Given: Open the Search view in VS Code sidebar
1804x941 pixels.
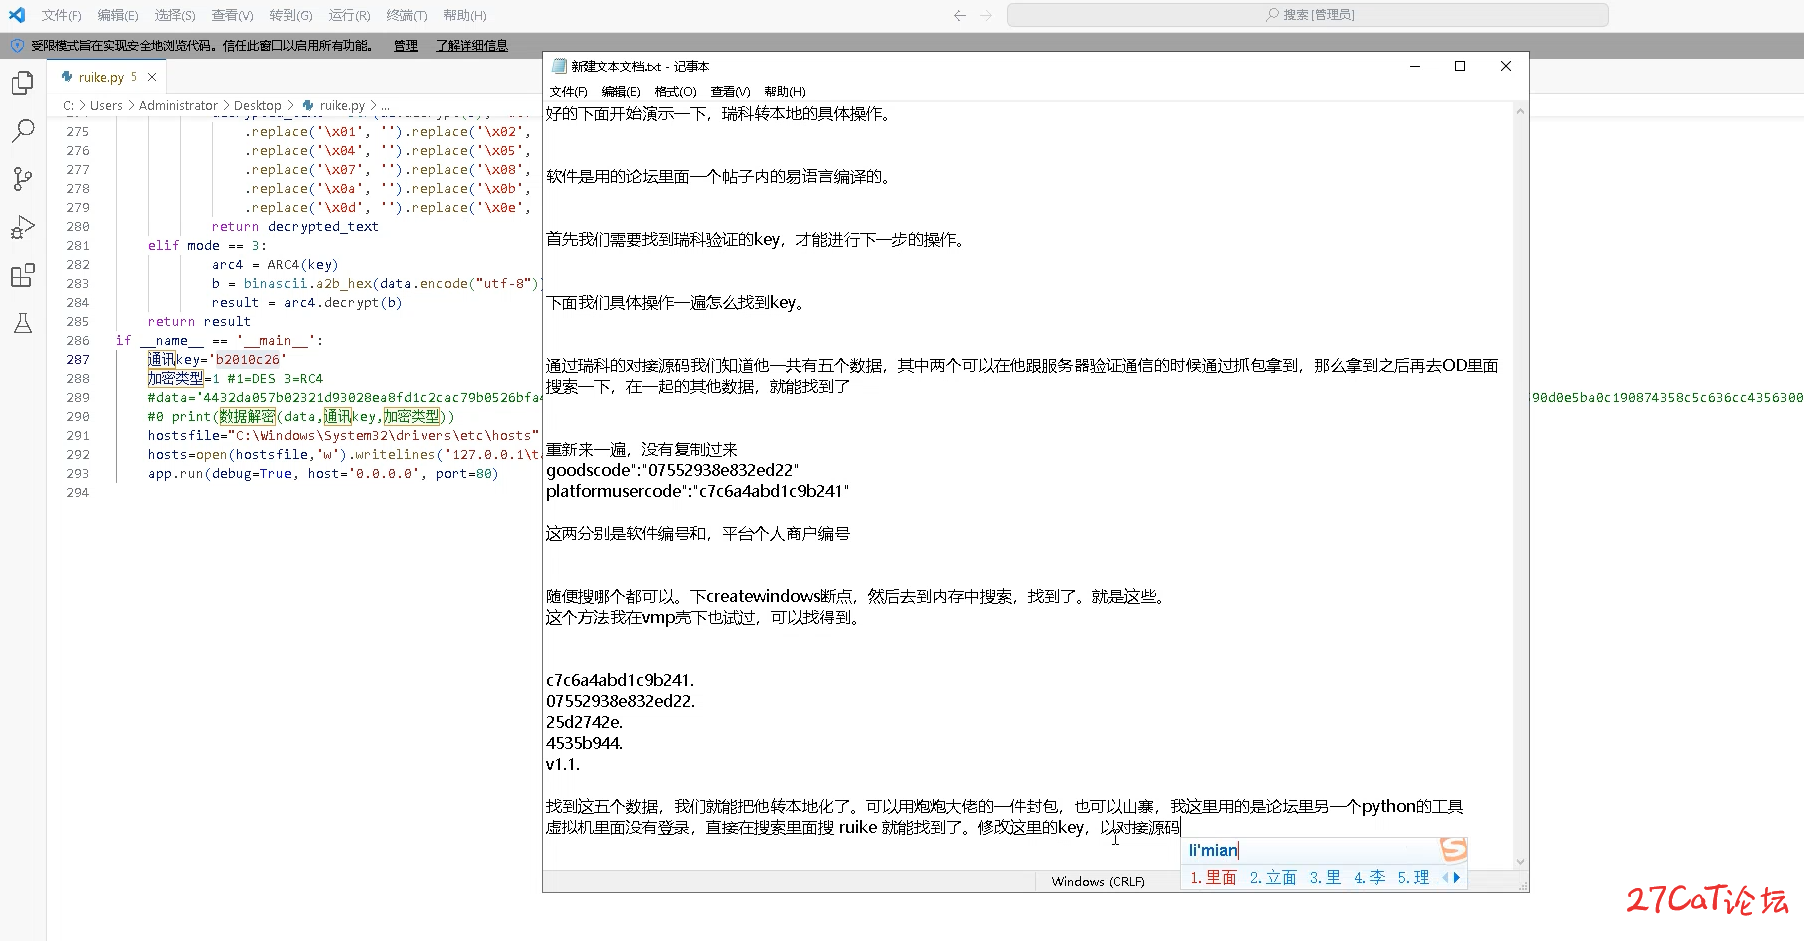Looking at the screenshot, I should pos(23,131).
